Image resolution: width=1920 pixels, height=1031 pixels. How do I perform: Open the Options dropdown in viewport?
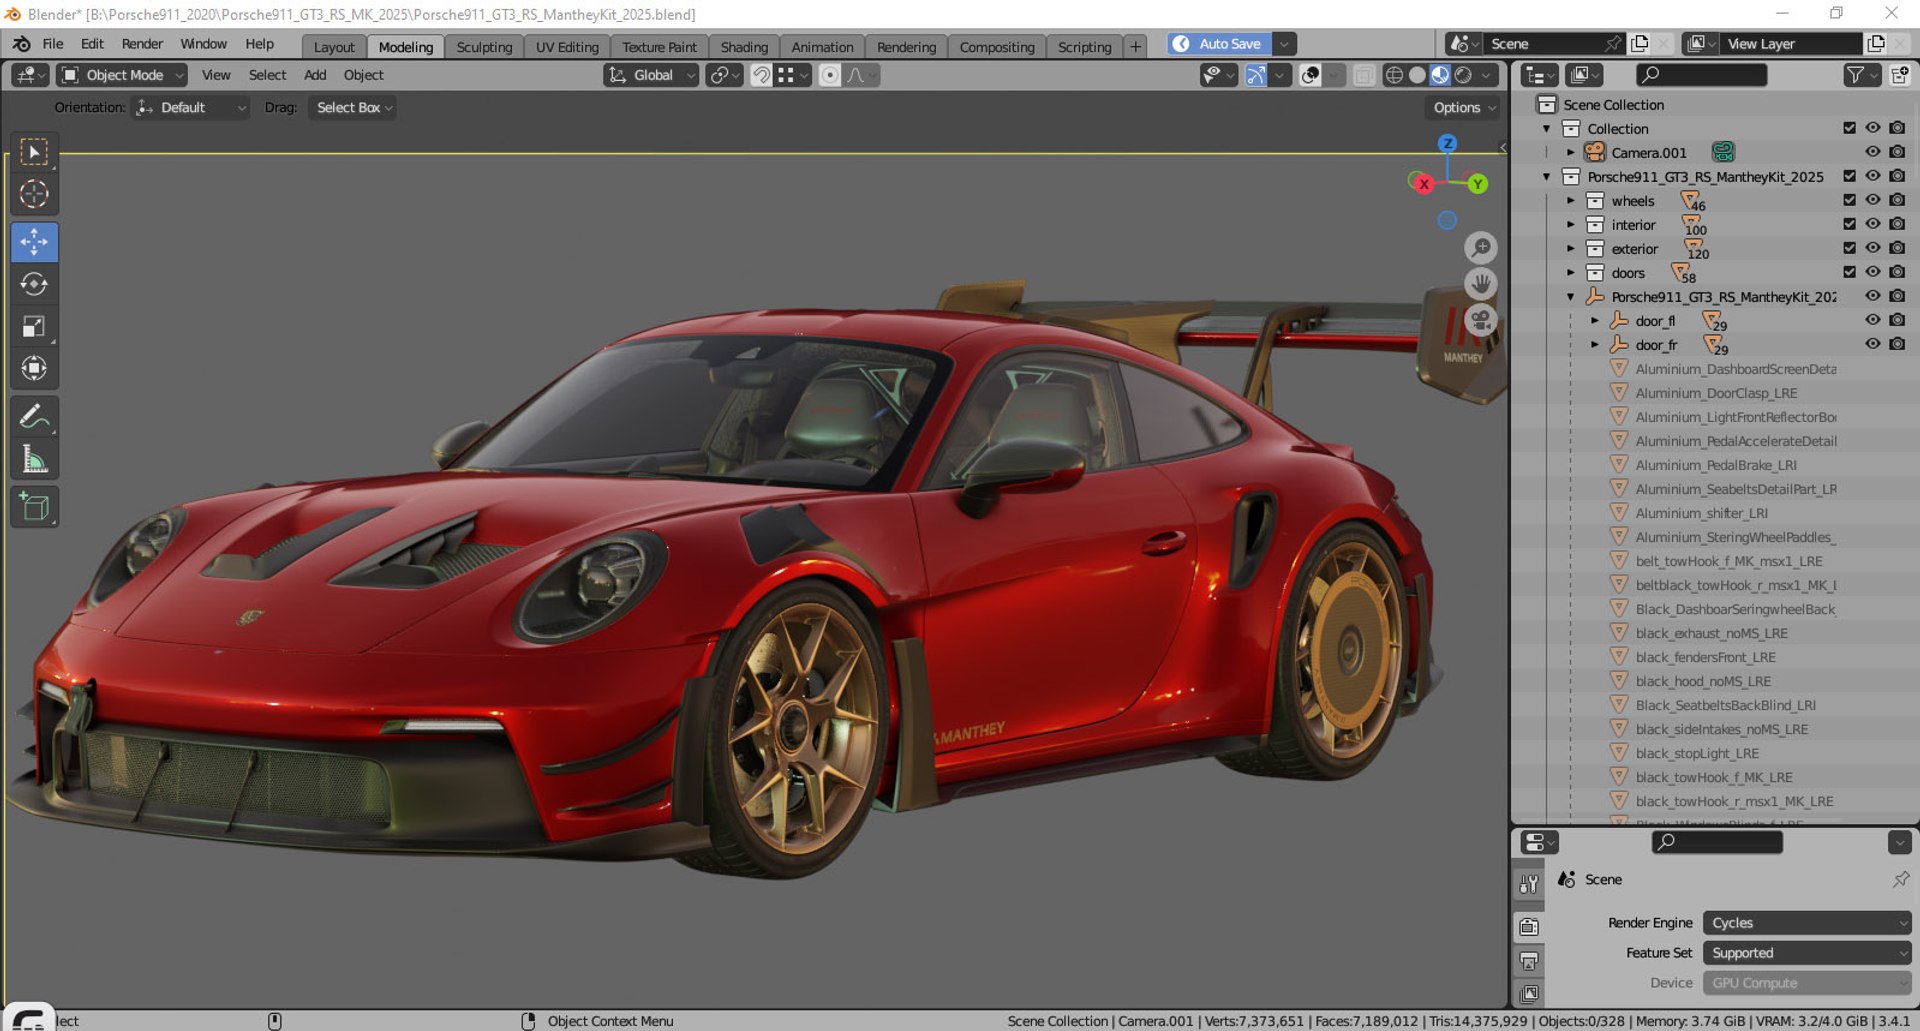point(1463,108)
